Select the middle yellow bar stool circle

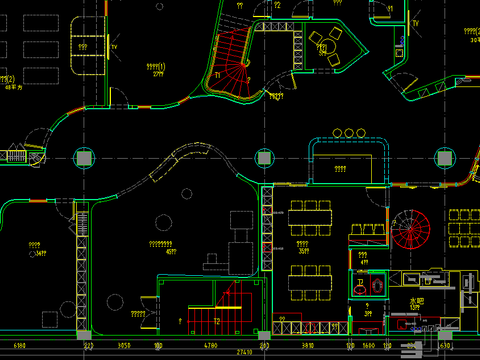(x=349, y=133)
